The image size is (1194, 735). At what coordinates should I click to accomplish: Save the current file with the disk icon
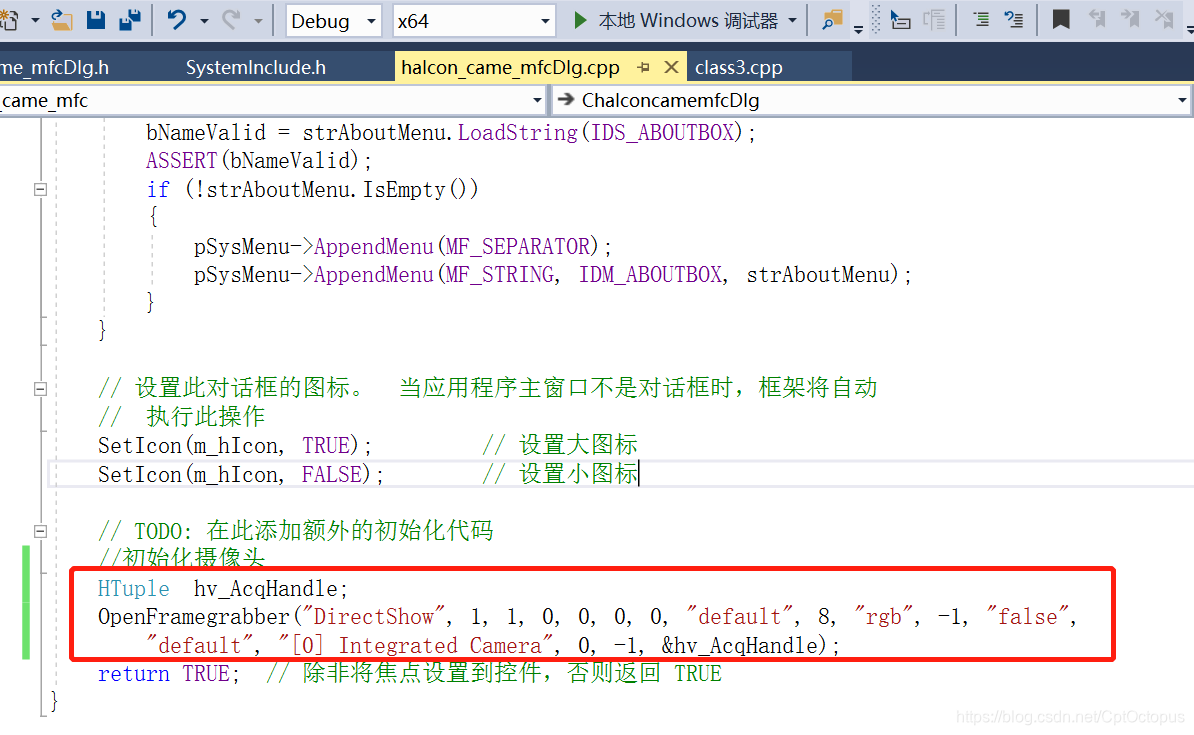96,20
